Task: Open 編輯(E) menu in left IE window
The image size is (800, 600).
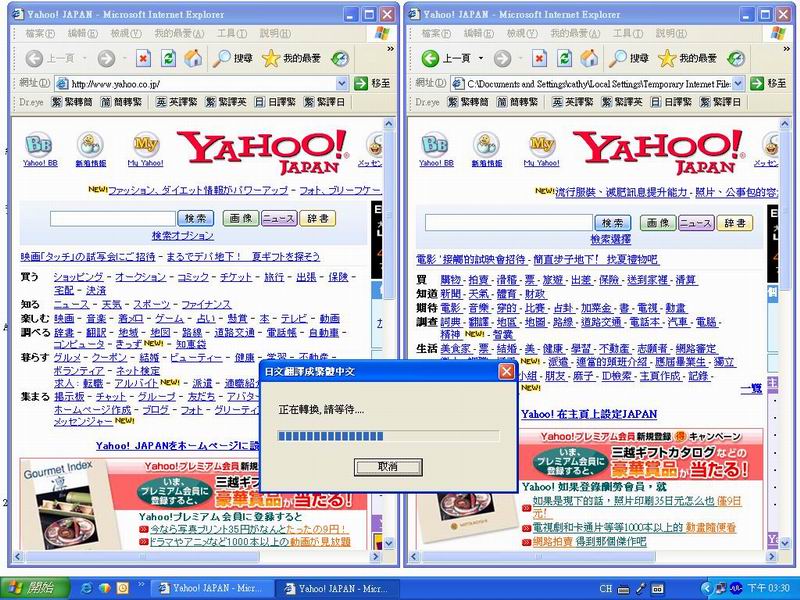Action: click(x=83, y=34)
